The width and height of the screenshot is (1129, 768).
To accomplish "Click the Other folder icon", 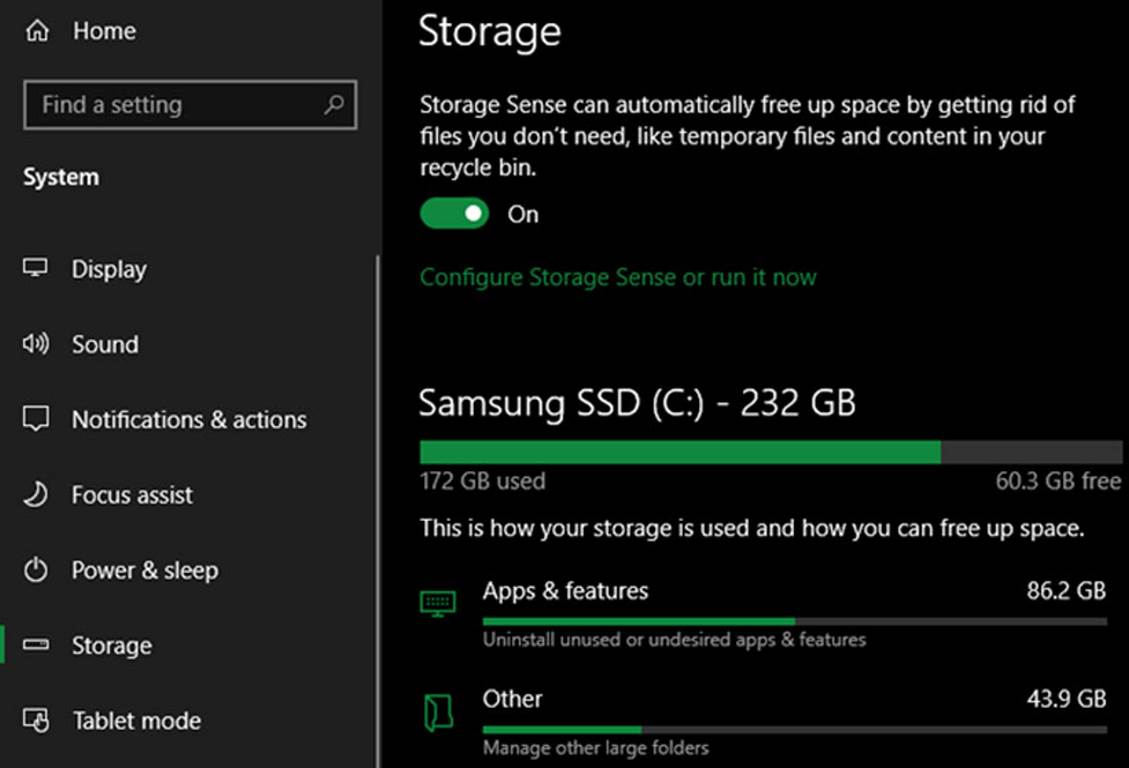I will pyautogui.click(x=438, y=712).
